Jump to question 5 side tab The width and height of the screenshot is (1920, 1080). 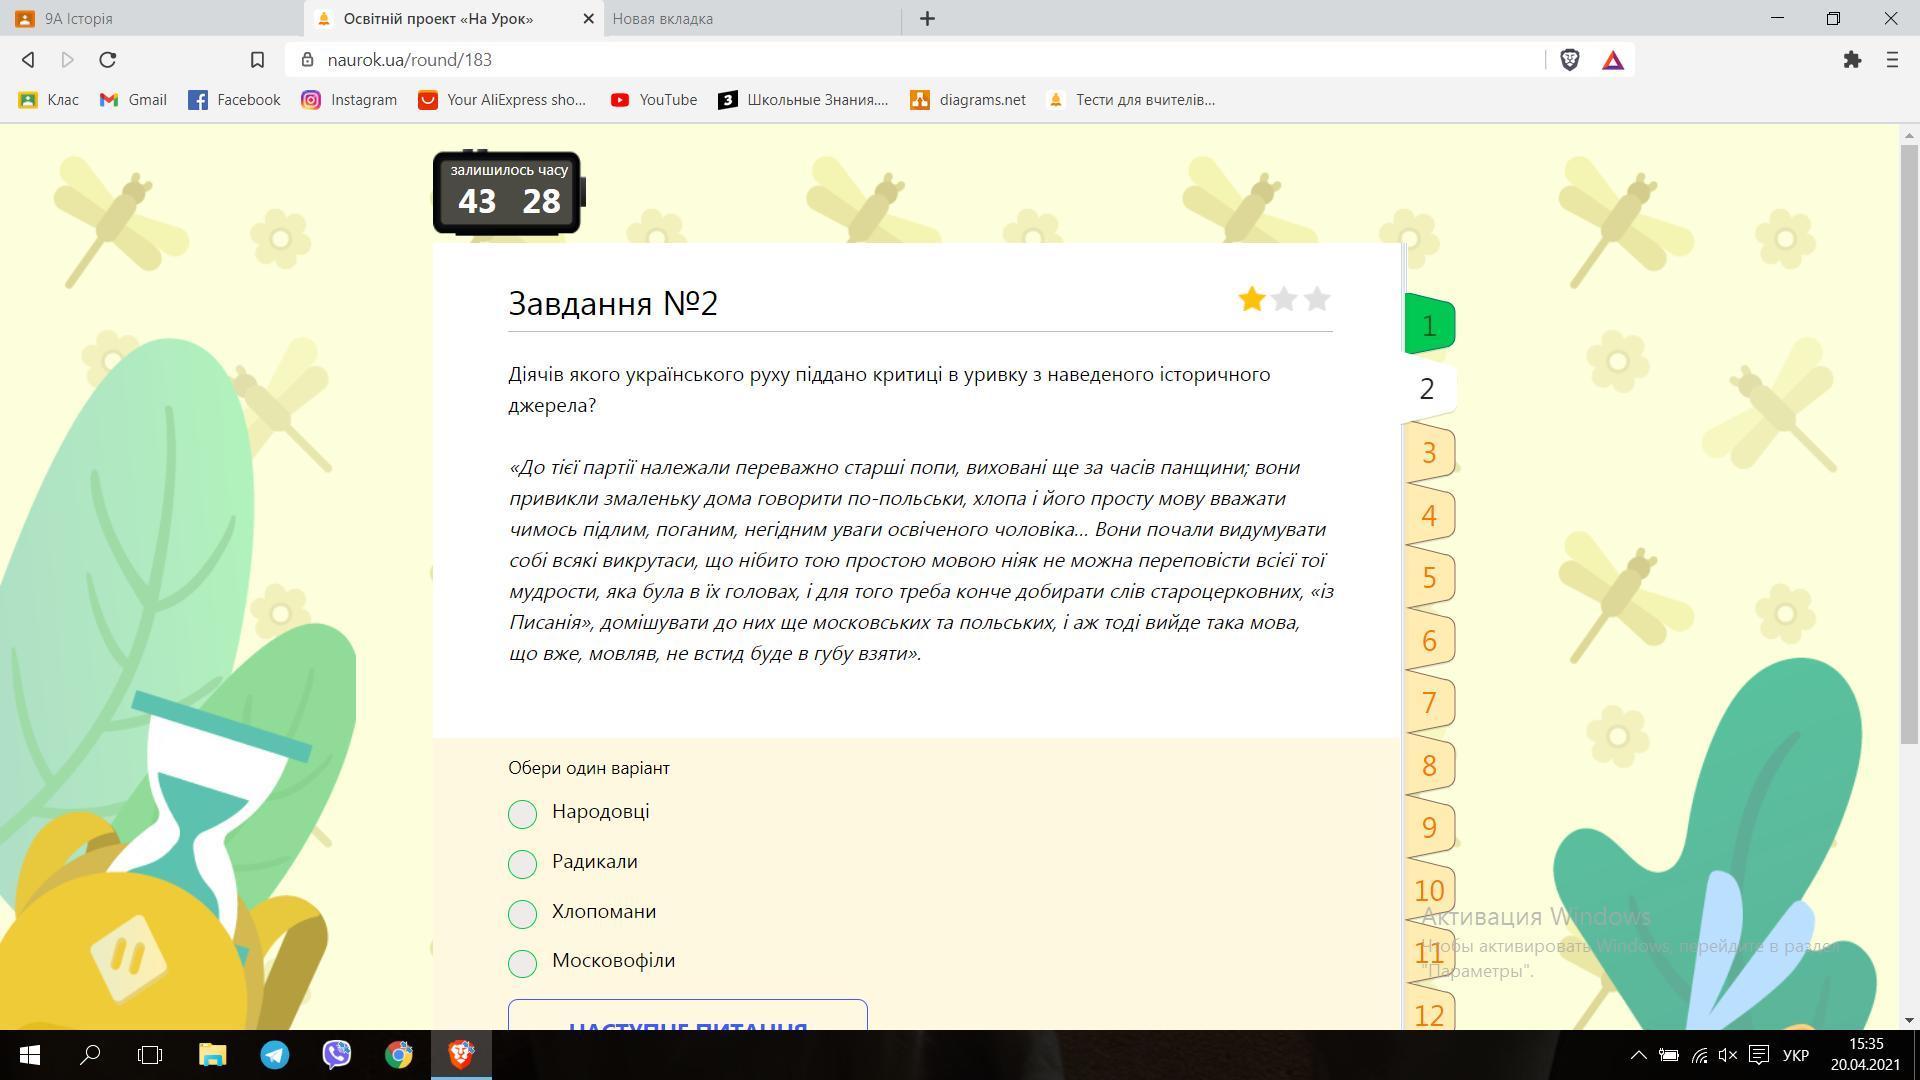click(1429, 578)
